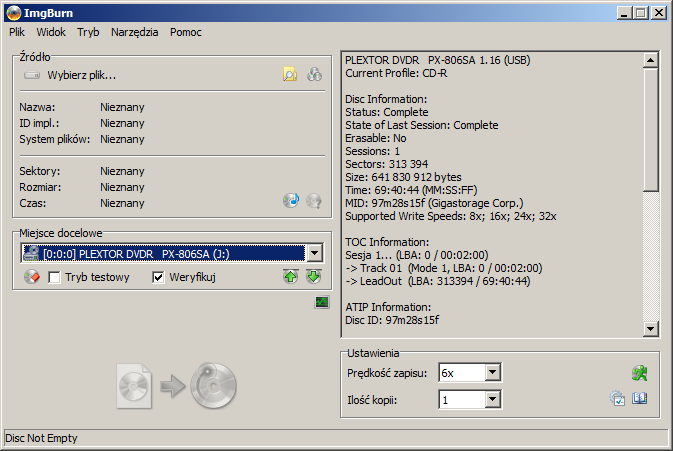Load the drive tray with down arrow

pyautogui.click(x=314, y=277)
